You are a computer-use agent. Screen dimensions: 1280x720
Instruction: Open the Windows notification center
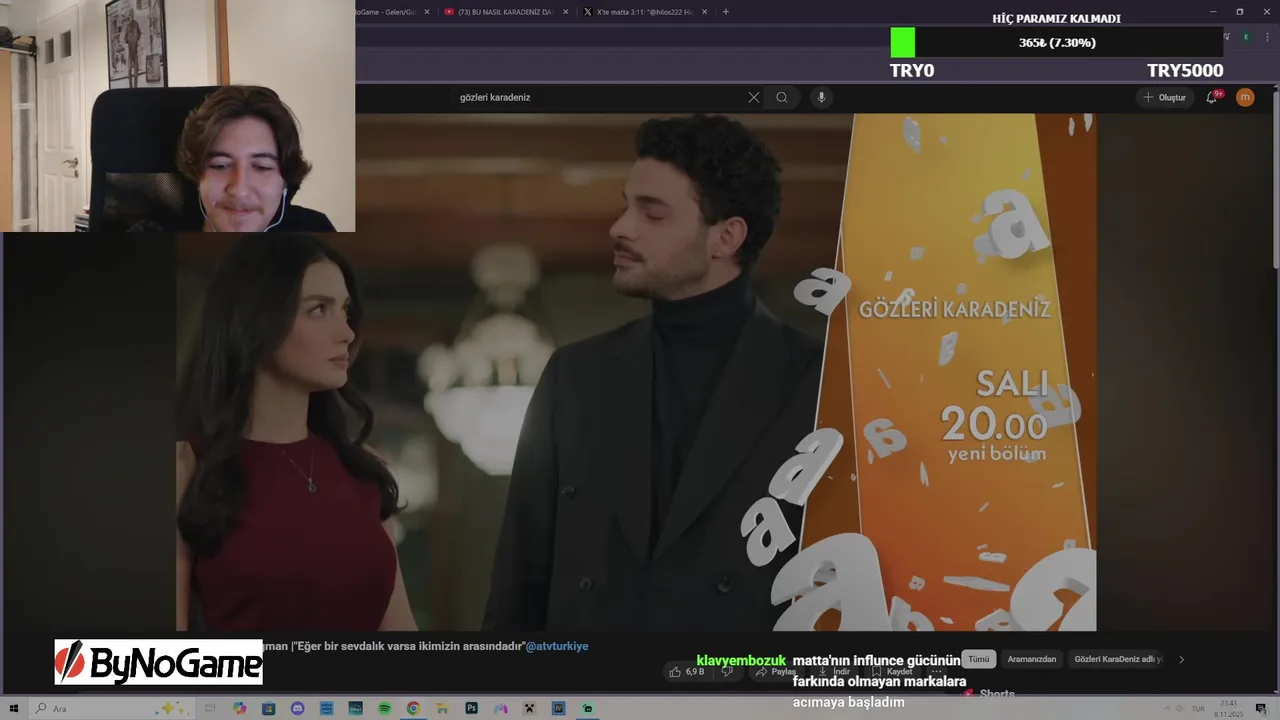coord(1261,708)
